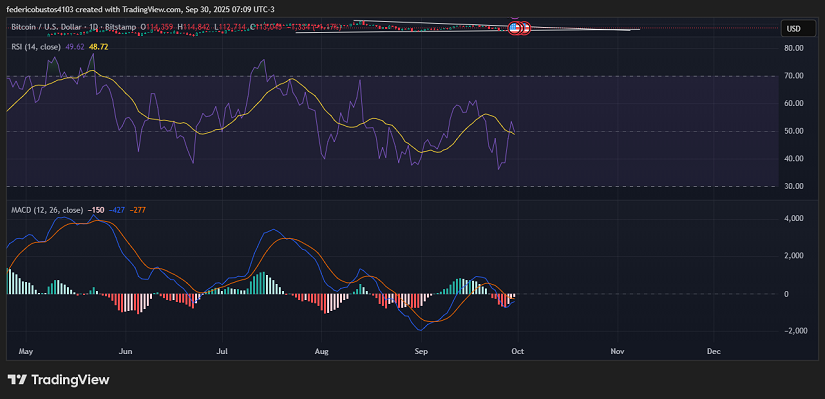
Task: Open the MACD (12, 26, close) indicator label
Action: pos(47,210)
